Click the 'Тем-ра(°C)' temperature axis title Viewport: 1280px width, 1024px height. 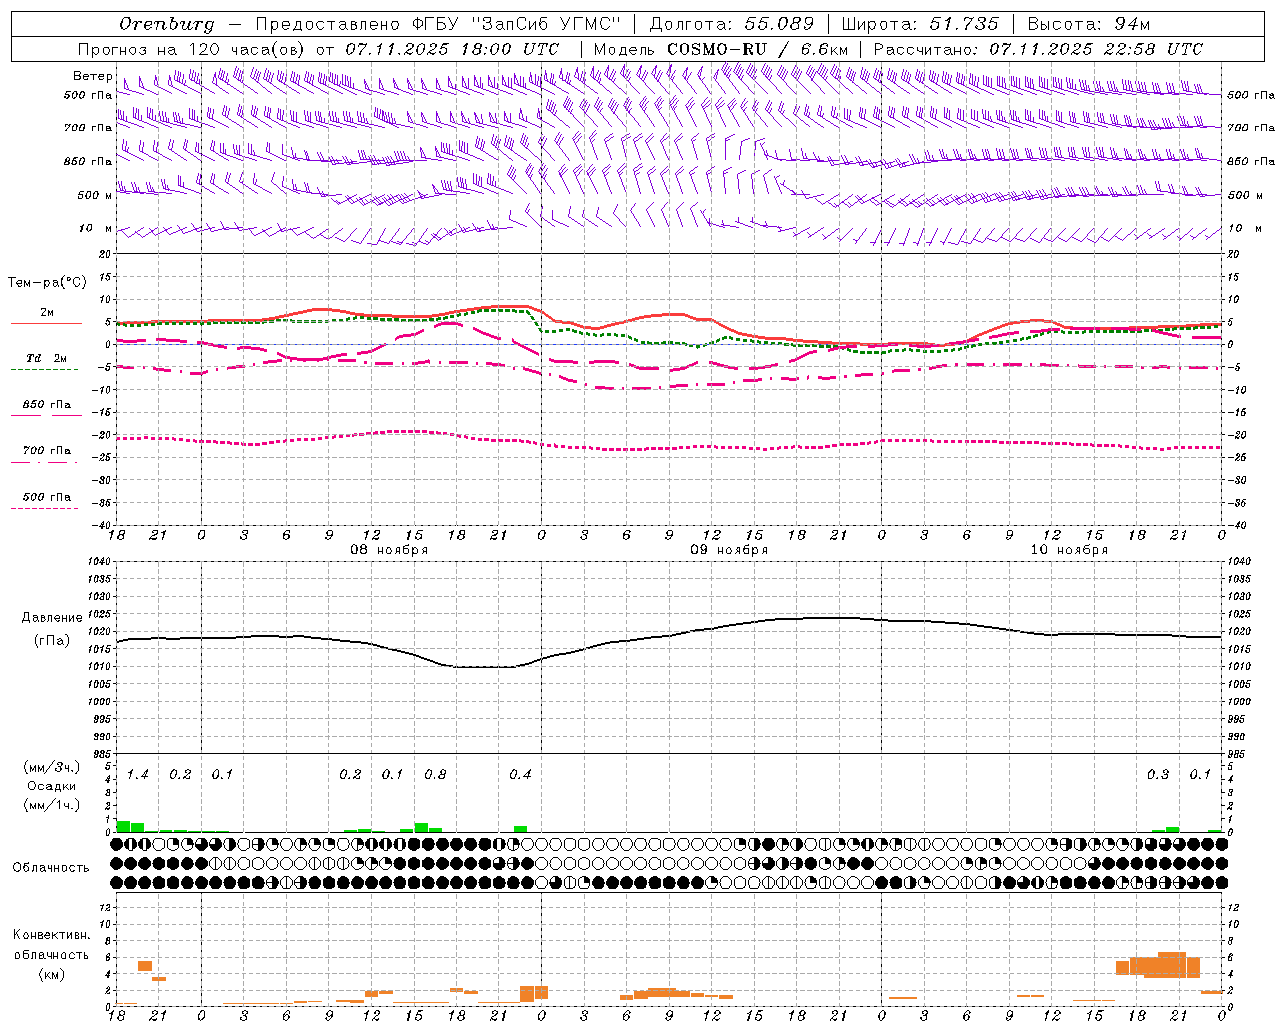tap(47, 283)
